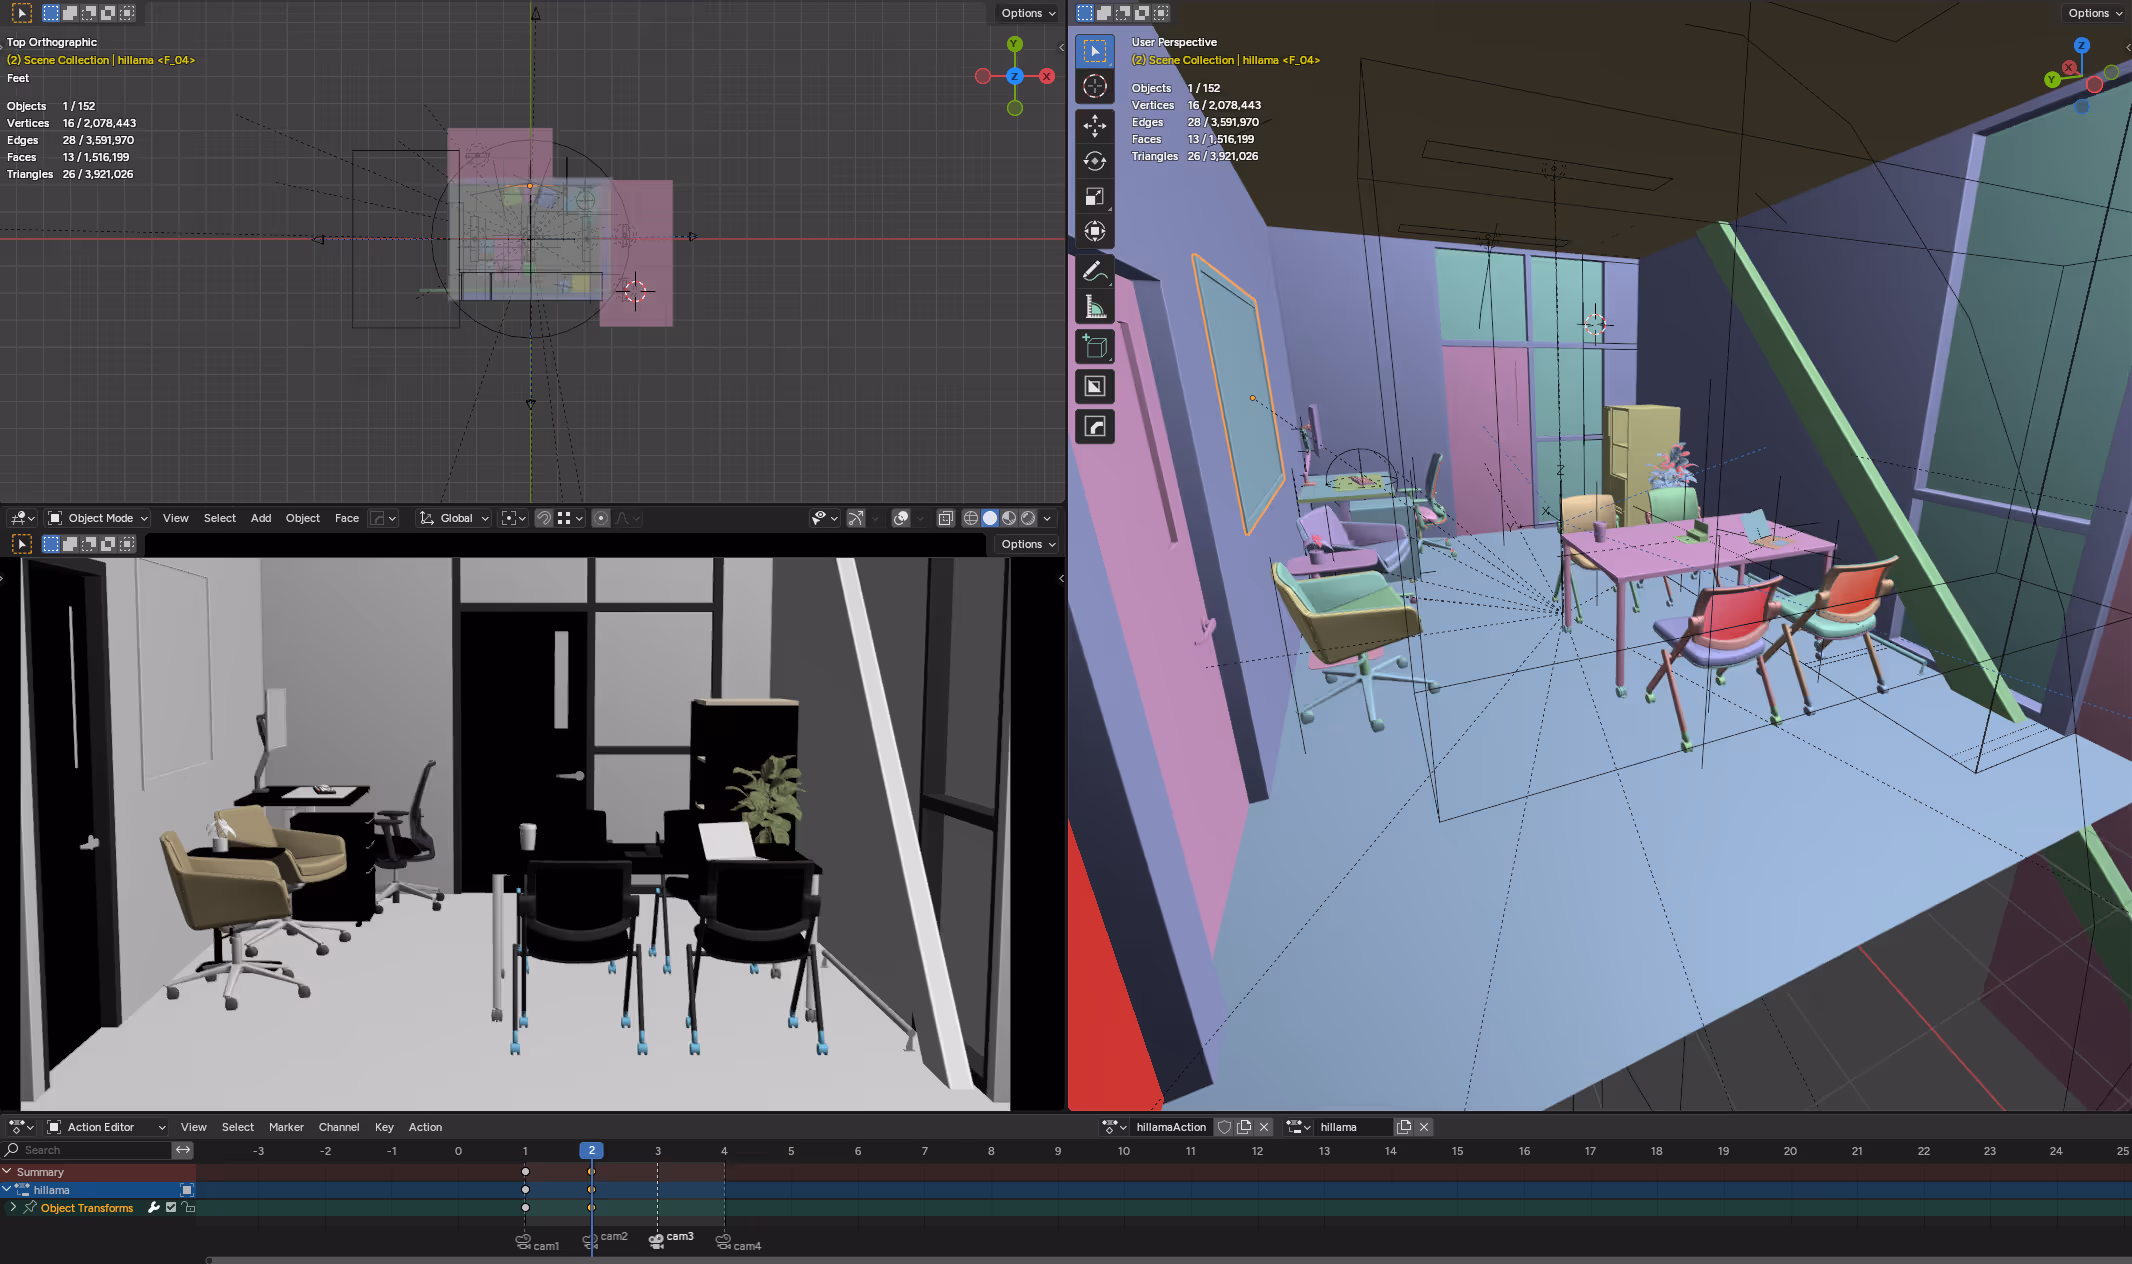Open the Object Mode dropdown
Screen dimensions: 2132x1264
(x=98, y=518)
